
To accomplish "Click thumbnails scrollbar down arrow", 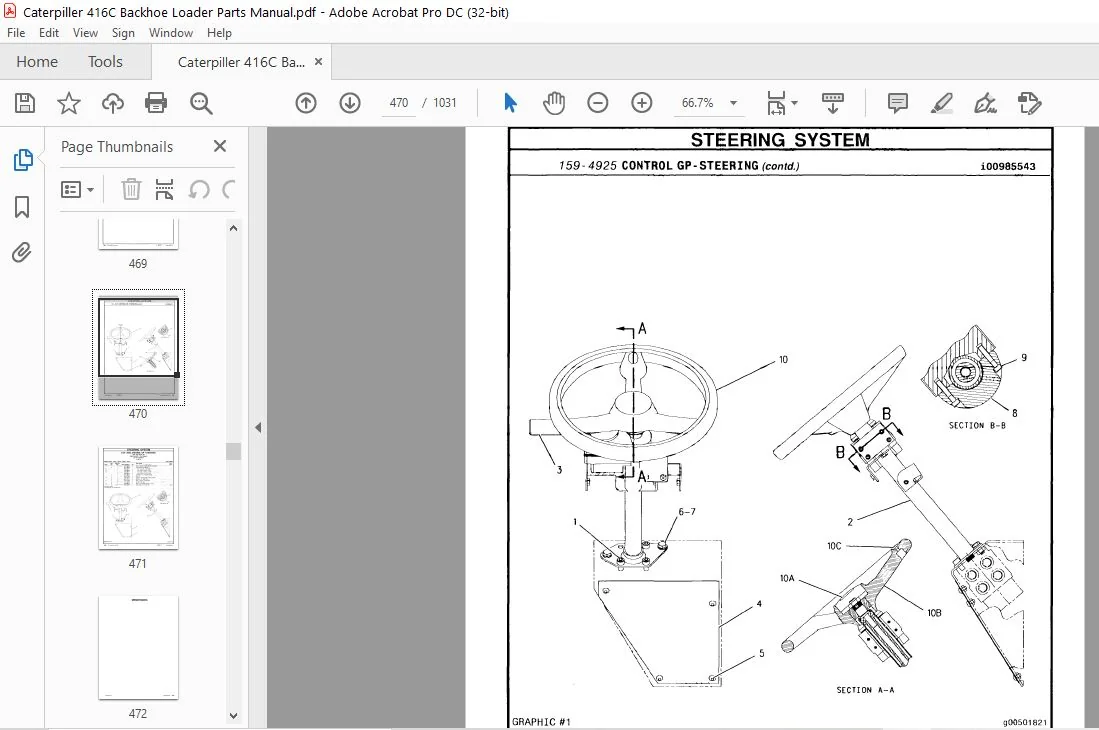I will 233,715.
